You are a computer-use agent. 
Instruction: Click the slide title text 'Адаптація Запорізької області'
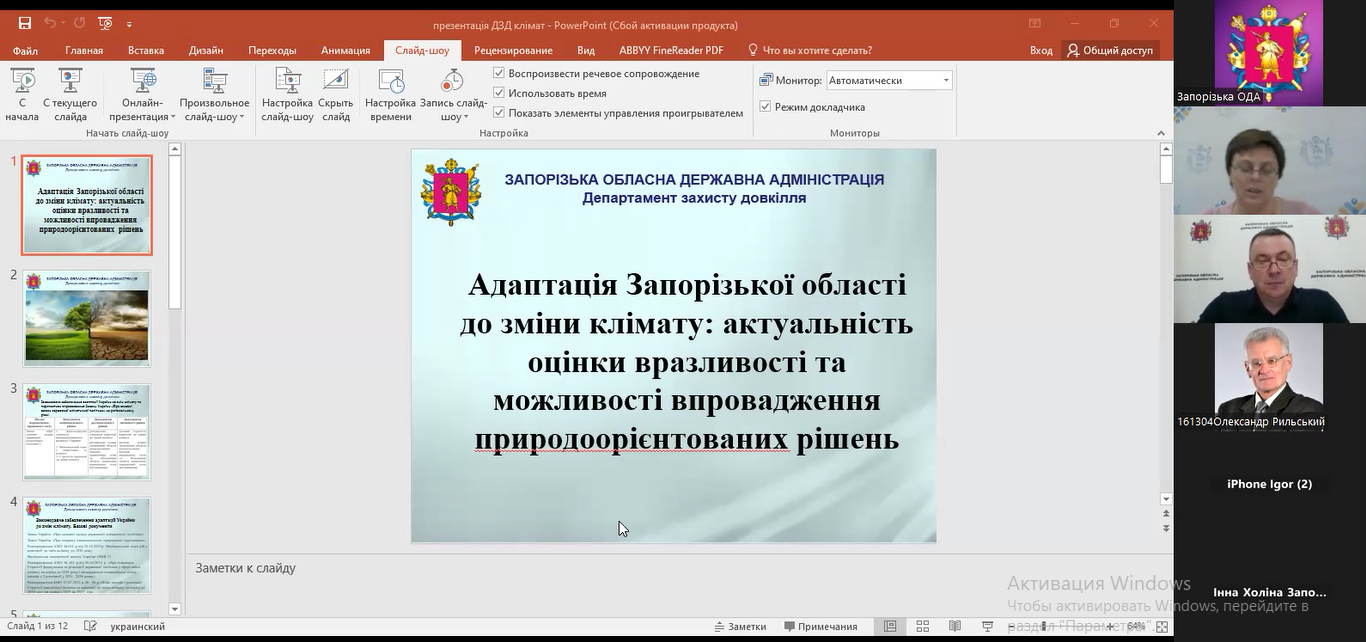coord(687,285)
